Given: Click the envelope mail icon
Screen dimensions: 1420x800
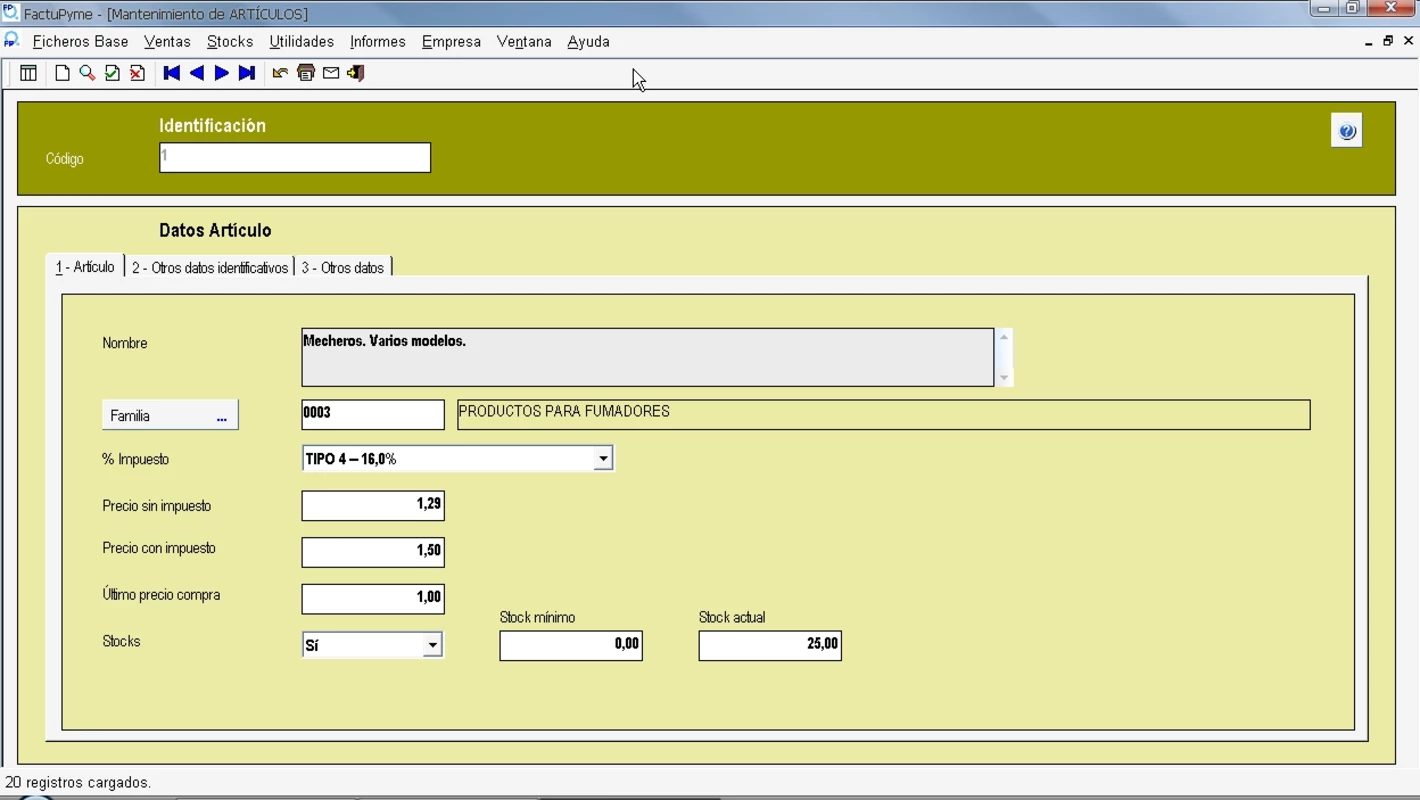Looking at the screenshot, I should (331, 73).
